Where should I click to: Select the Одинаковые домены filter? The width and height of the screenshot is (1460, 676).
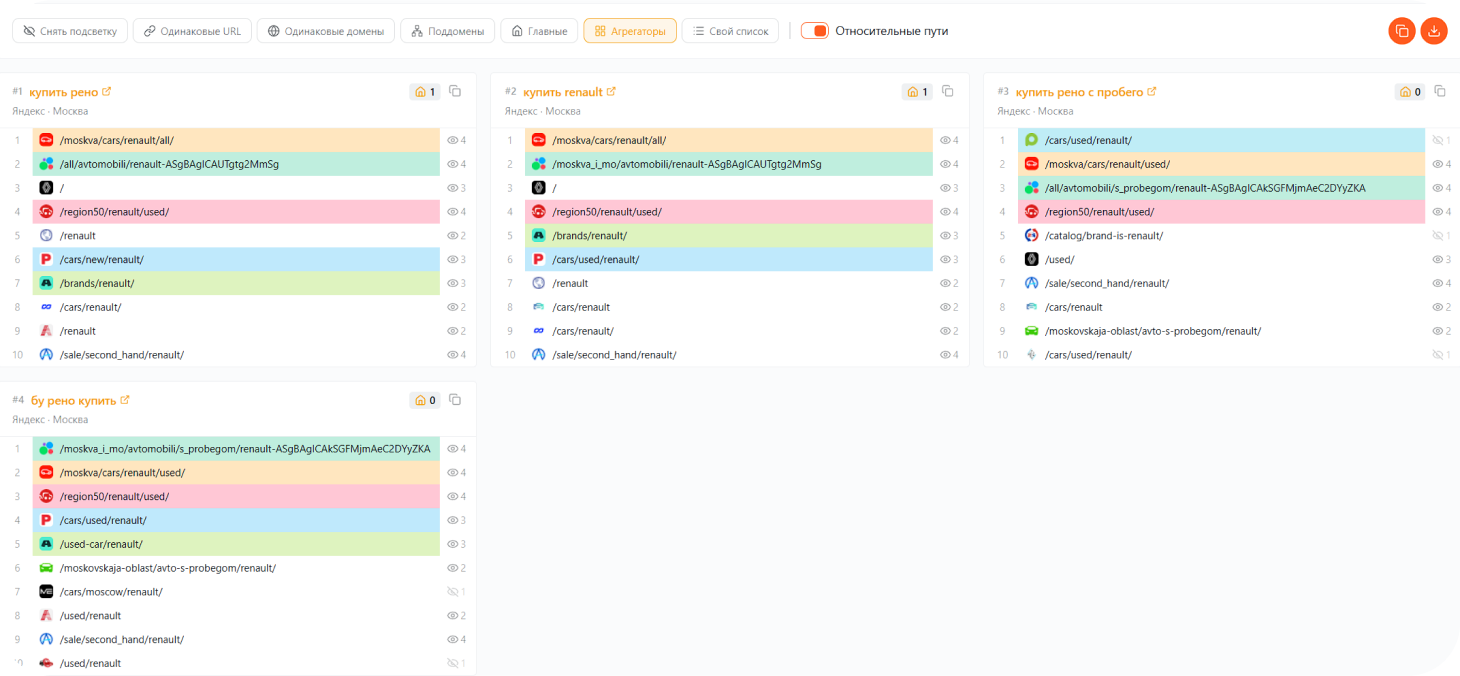coord(325,31)
